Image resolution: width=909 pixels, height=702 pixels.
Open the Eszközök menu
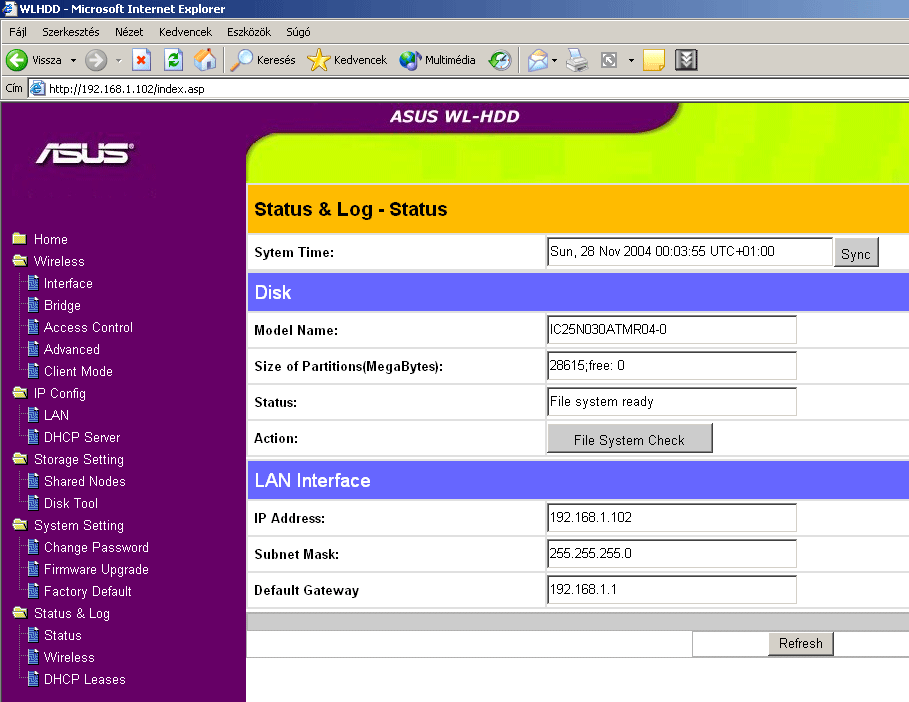point(249,32)
